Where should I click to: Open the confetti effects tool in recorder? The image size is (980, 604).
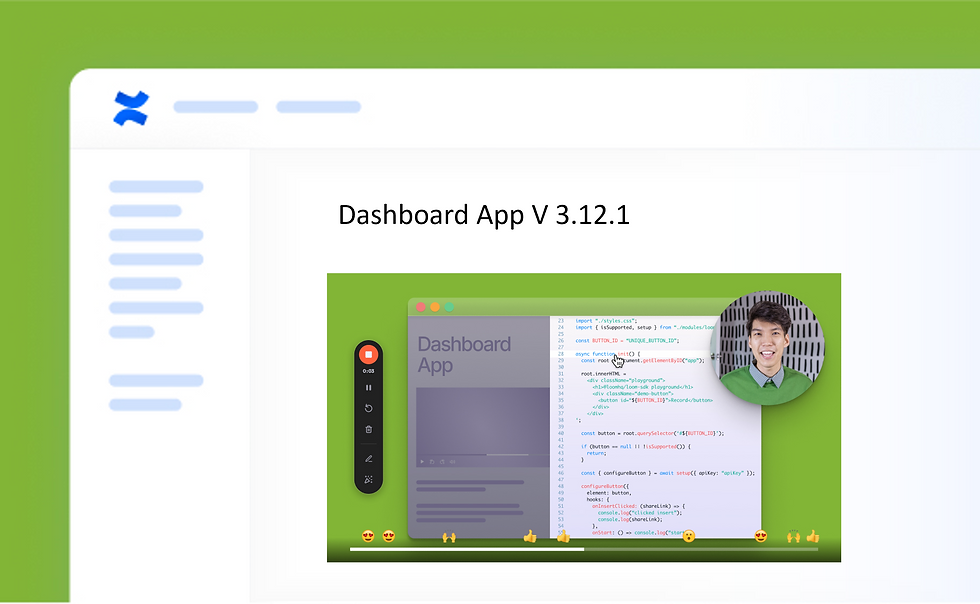pyautogui.click(x=368, y=480)
